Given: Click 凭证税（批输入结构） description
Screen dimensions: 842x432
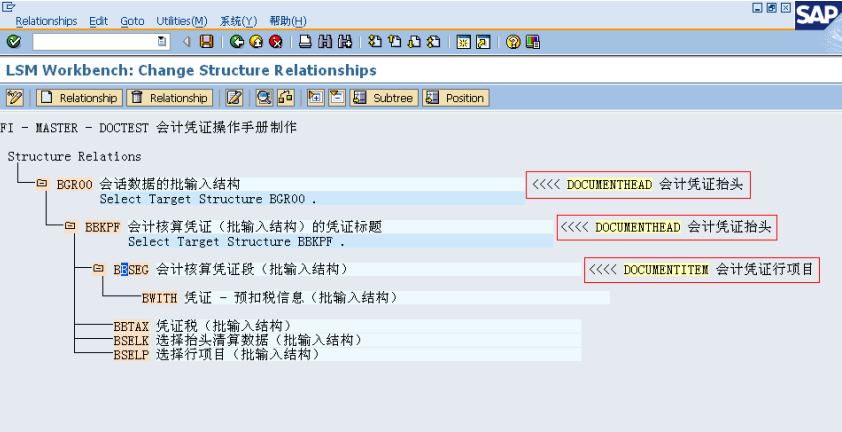Looking at the screenshot, I should (x=224, y=326).
